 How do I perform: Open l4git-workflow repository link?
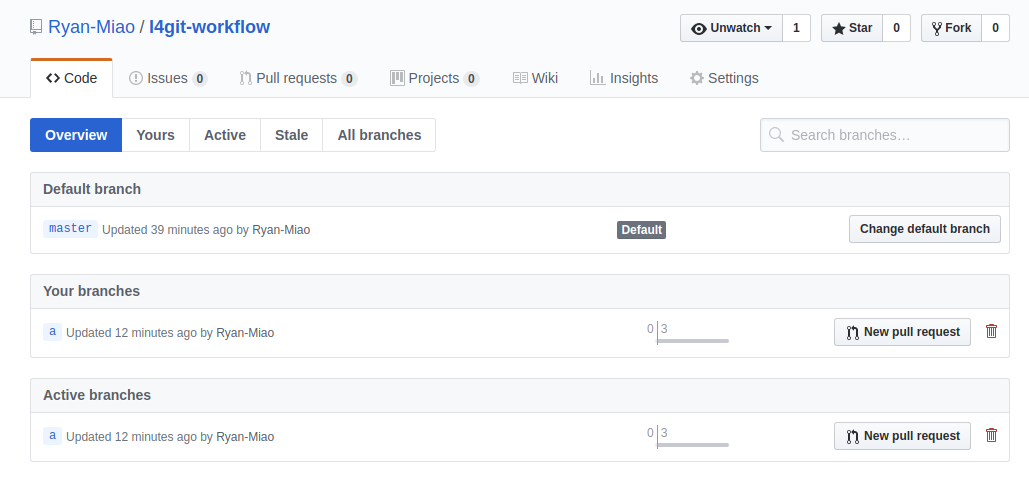tap(209, 28)
